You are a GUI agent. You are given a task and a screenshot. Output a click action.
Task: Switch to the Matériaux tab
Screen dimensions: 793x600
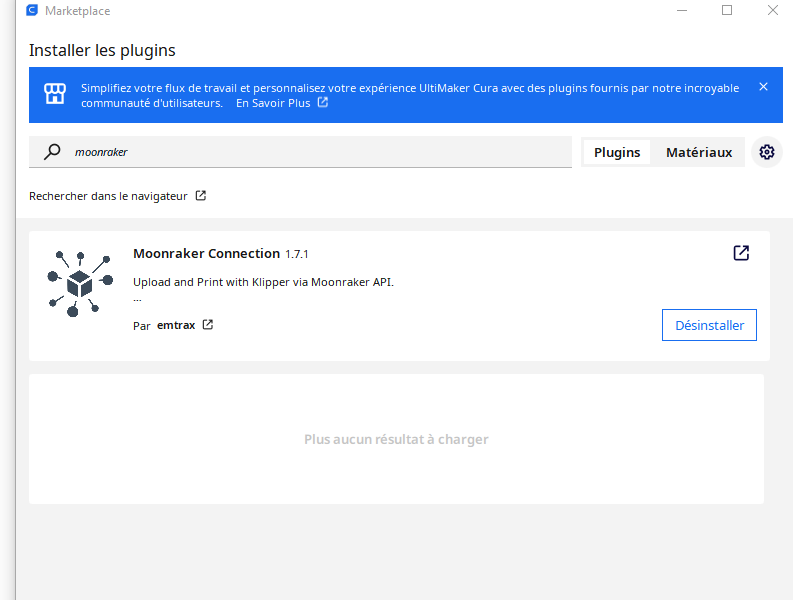(x=699, y=152)
